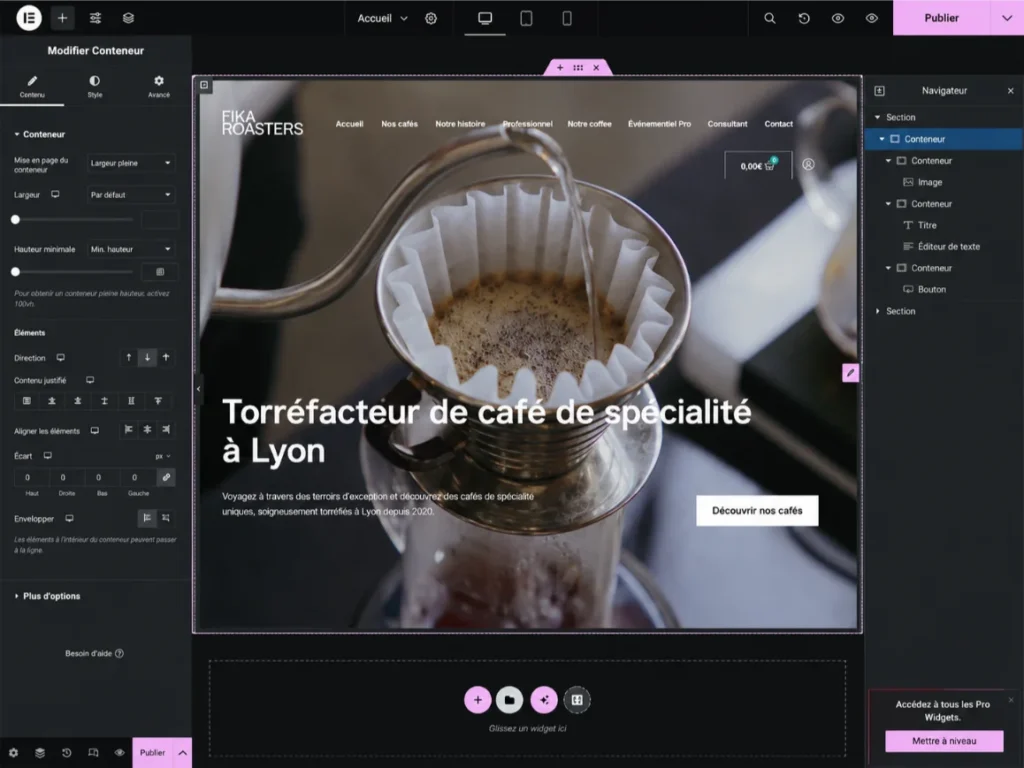The image size is (1024, 768).
Task: Collapse the Conteneur section heading
Action: (x=40, y=134)
